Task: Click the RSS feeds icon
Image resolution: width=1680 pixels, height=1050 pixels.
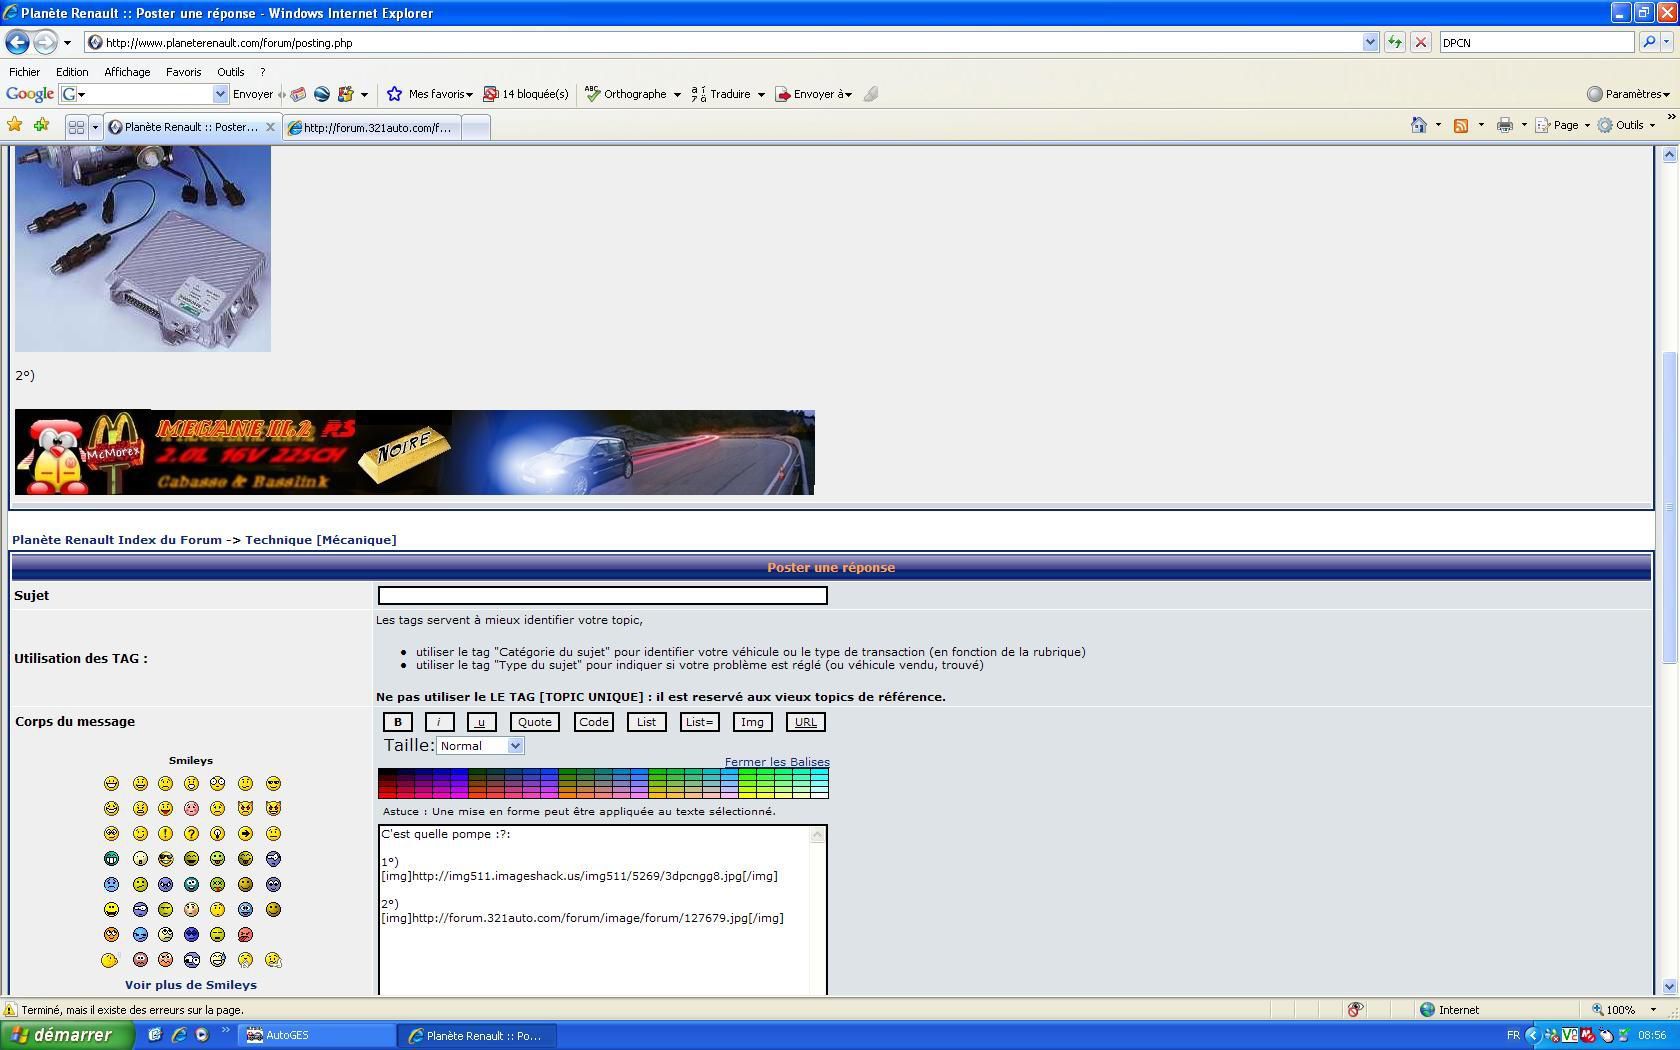Action: pos(1461,125)
